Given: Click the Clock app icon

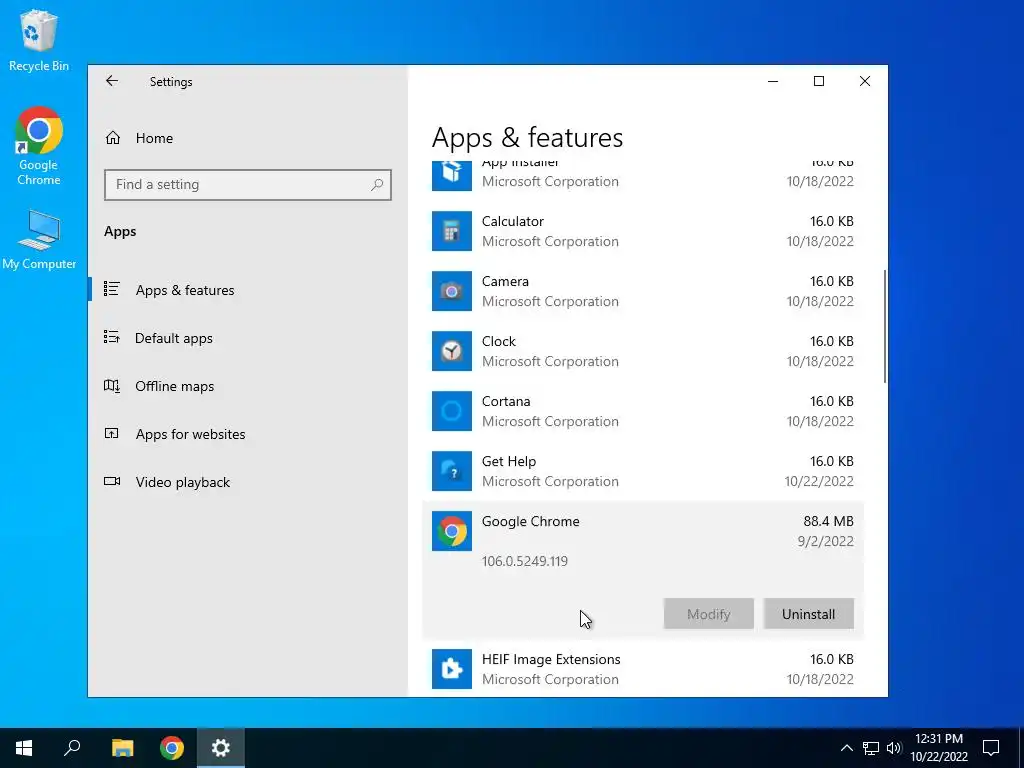Looking at the screenshot, I should pos(451,351).
